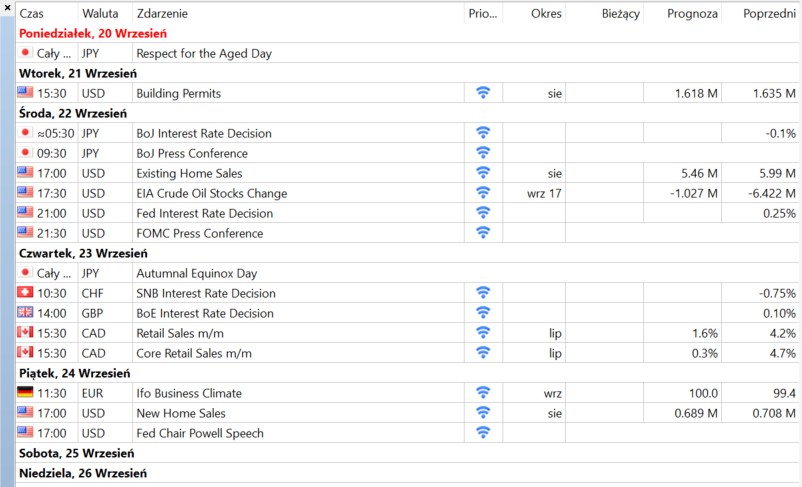Select the Sobota, 25 Wrzesień day header
Screen dimensions: 802x487
click(x=77, y=454)
